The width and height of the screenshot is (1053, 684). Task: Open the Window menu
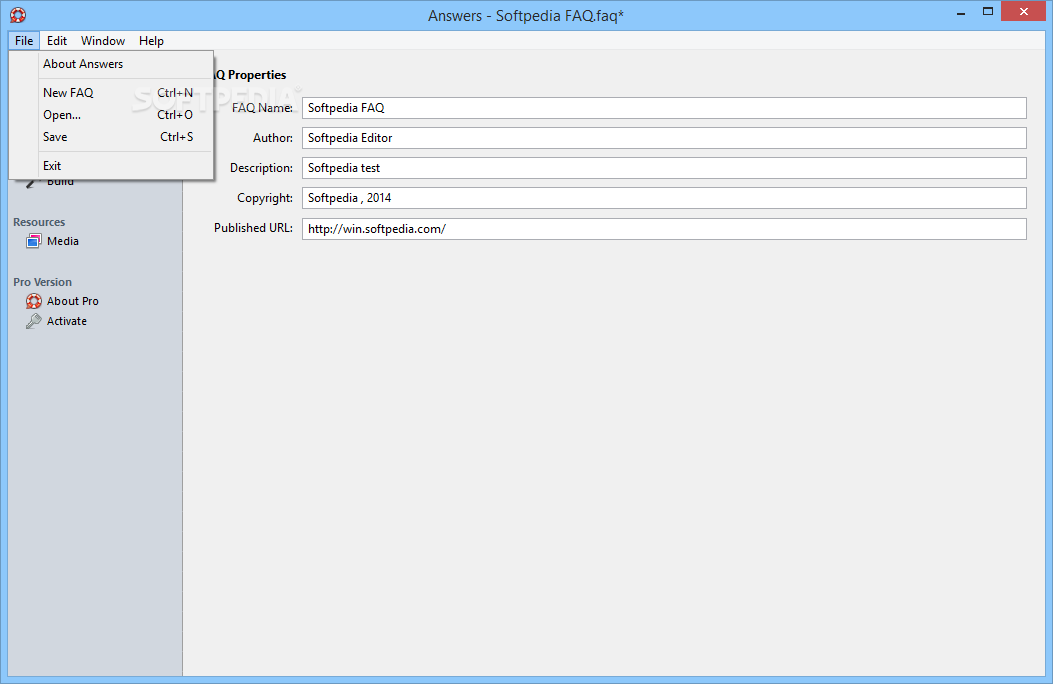tap(103, 41)
